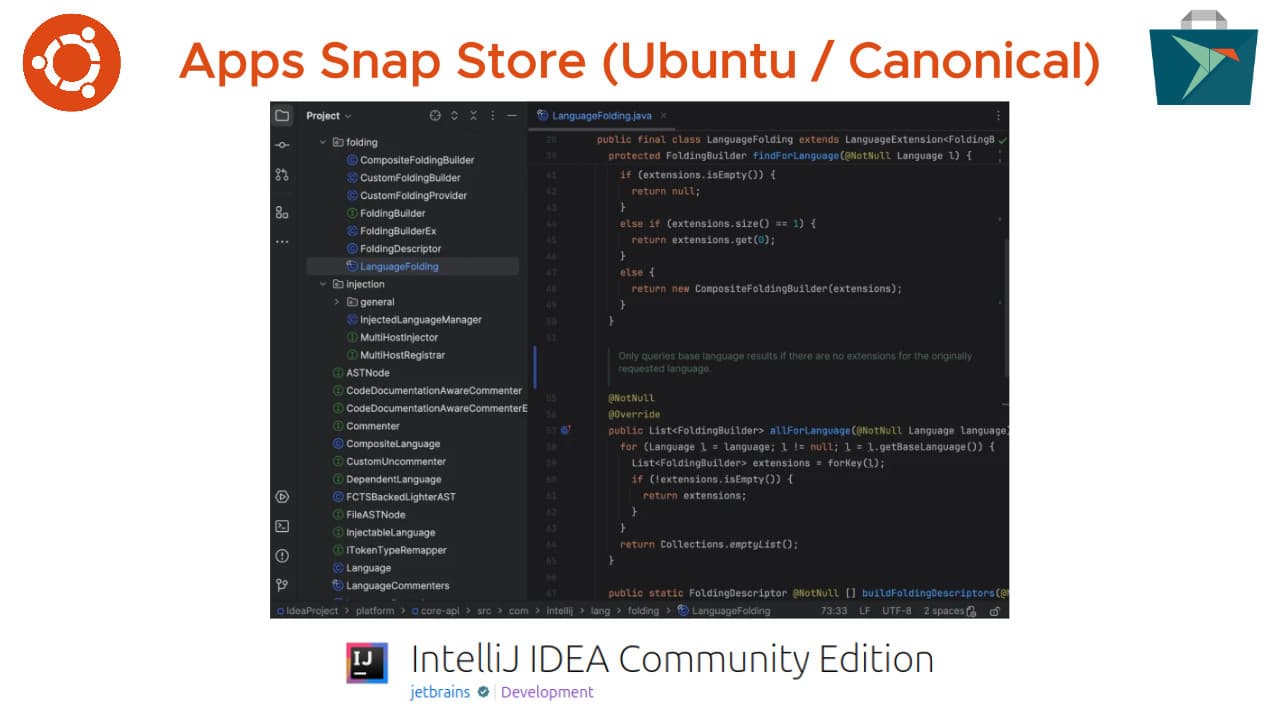The width and height of the screenshot is (1280, 720).
Task: Click intellij in the breadcrumb bar
Action: pos(559,611)
